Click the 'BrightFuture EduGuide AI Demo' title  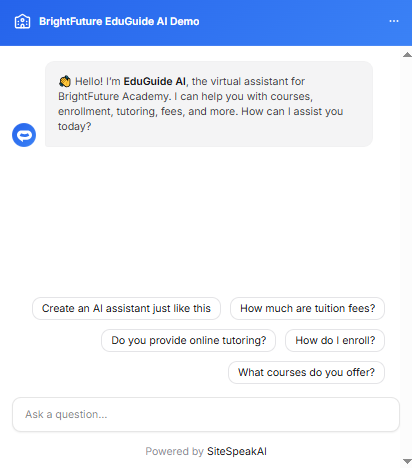pos(119,22)
